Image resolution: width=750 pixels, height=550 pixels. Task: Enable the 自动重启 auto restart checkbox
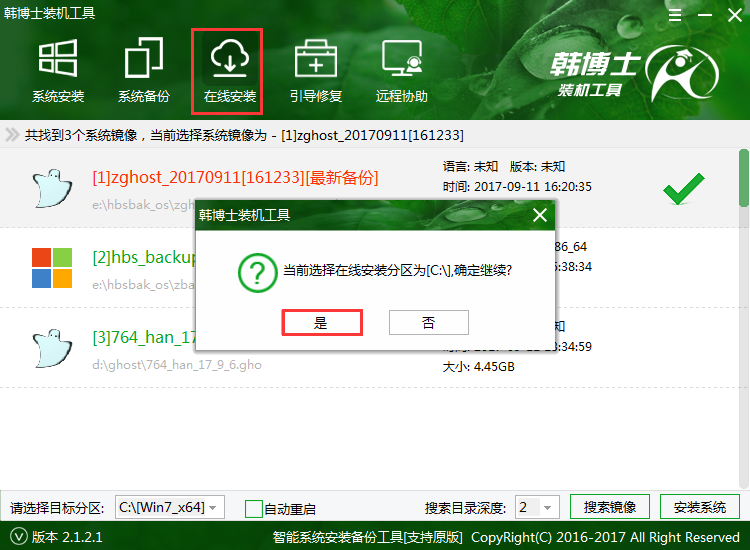[x=254, y=508]
